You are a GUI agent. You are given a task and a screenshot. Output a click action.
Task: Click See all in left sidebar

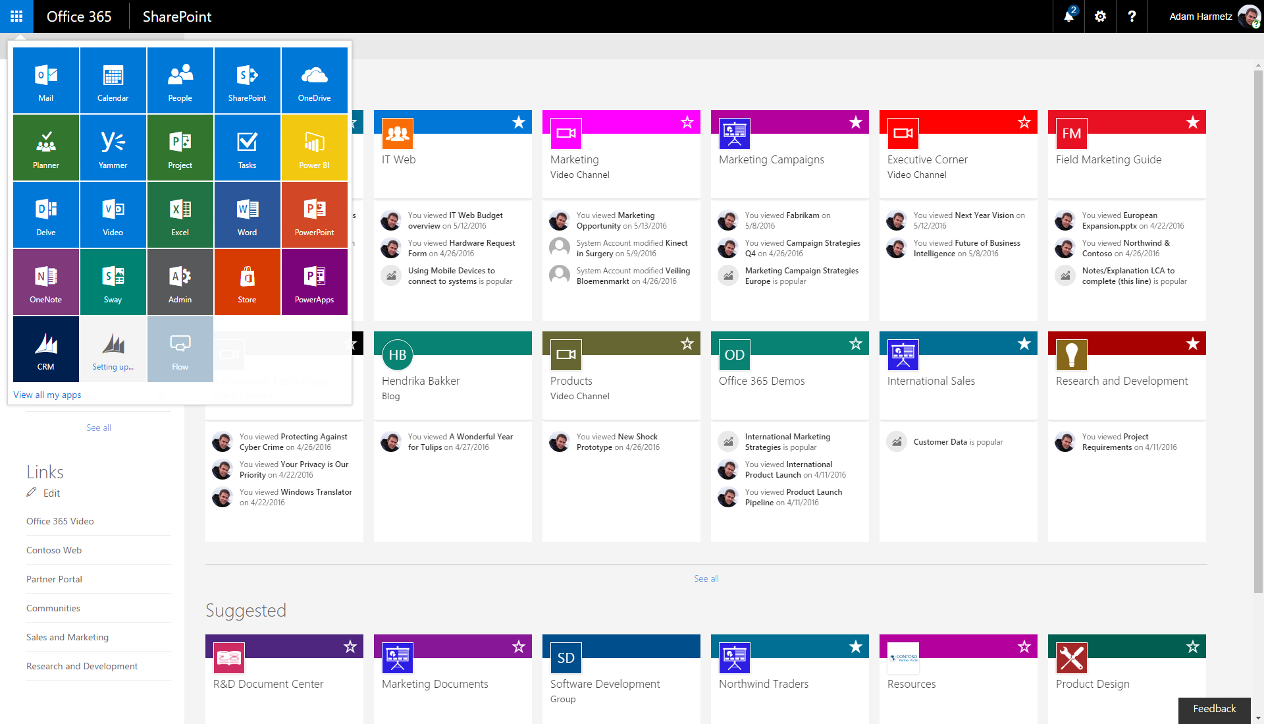coord(98,428)
